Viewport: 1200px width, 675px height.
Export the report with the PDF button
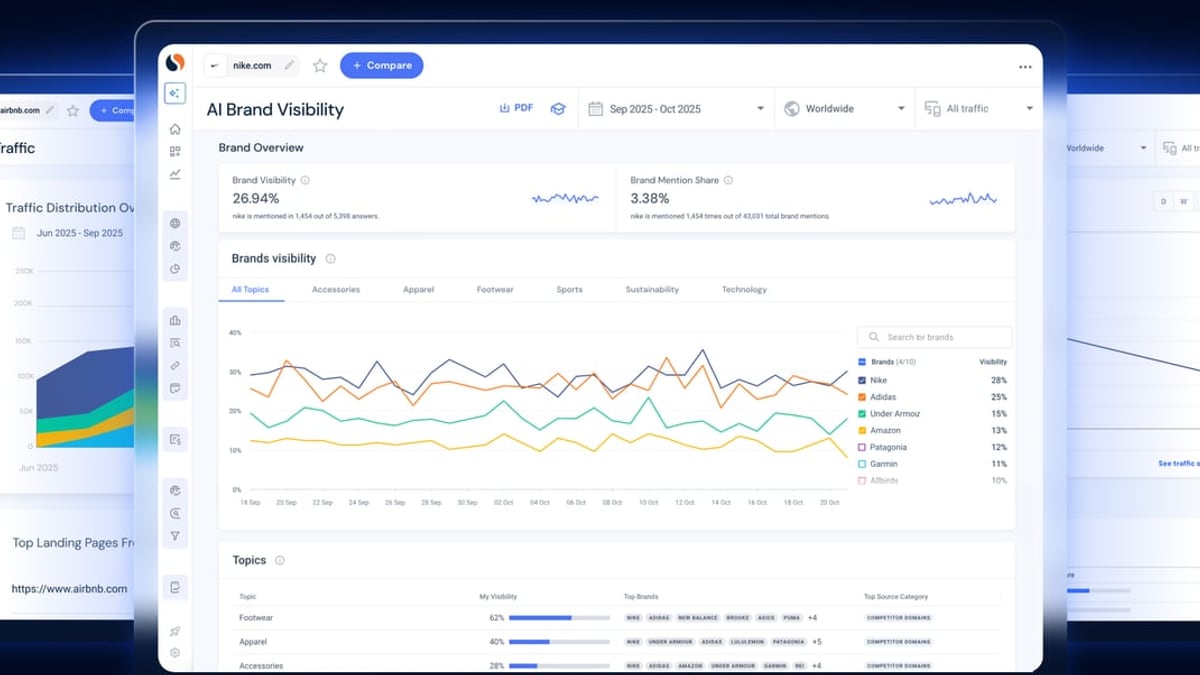[516, 108]
